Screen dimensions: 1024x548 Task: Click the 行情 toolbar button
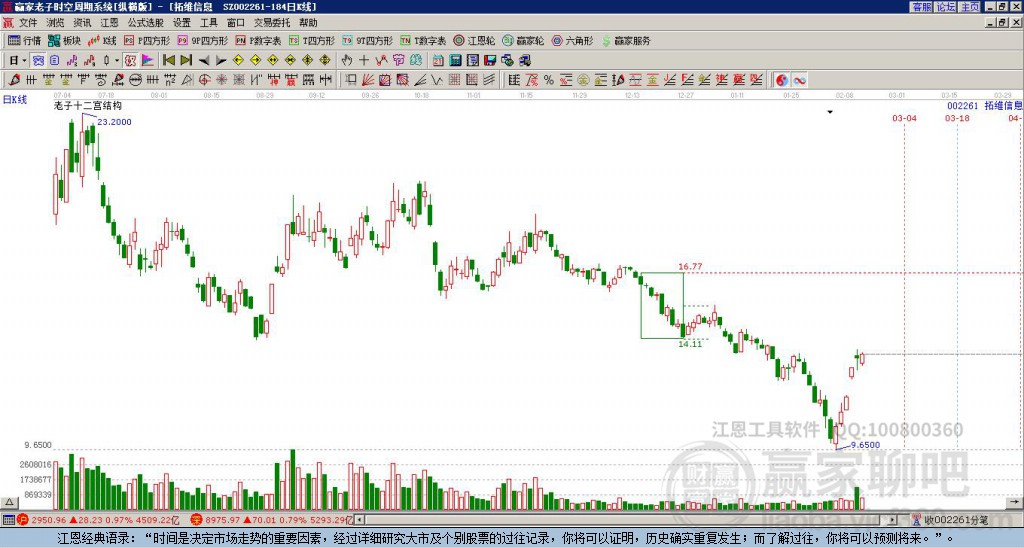pyautogui.click(x=25, y=40)
